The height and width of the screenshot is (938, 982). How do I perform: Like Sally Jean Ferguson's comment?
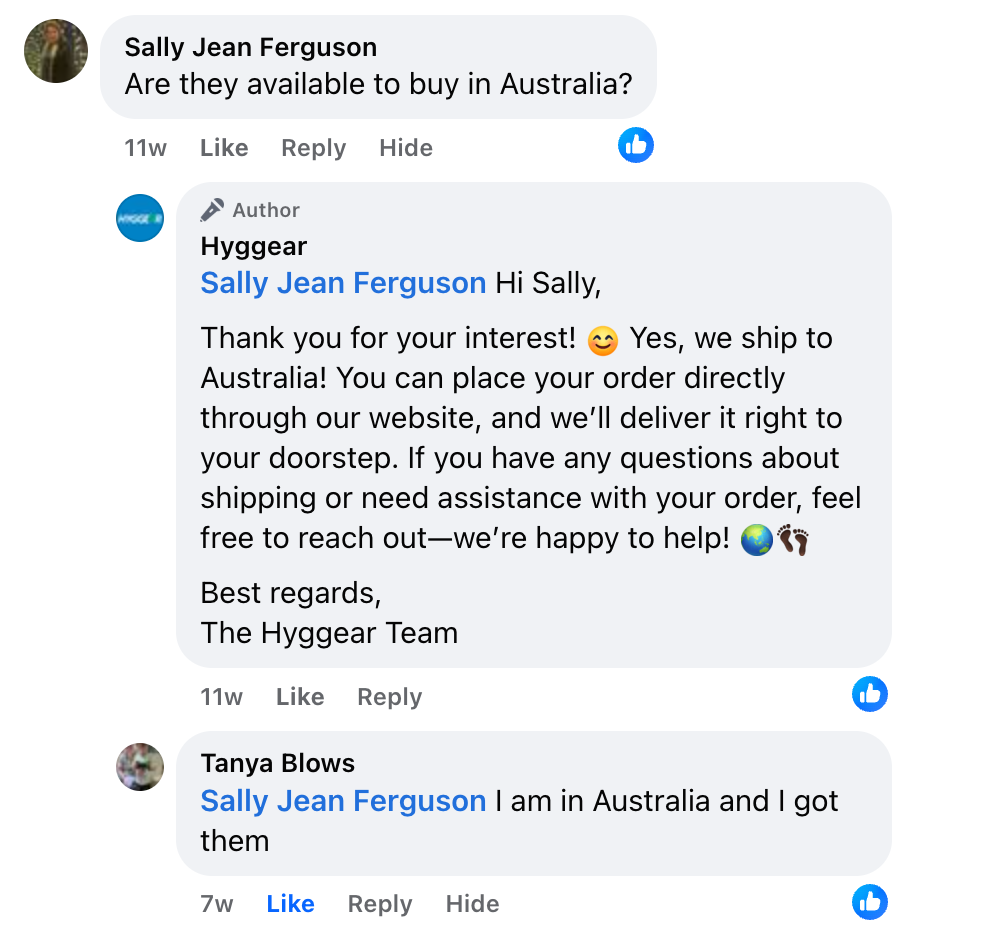(224, 148)
